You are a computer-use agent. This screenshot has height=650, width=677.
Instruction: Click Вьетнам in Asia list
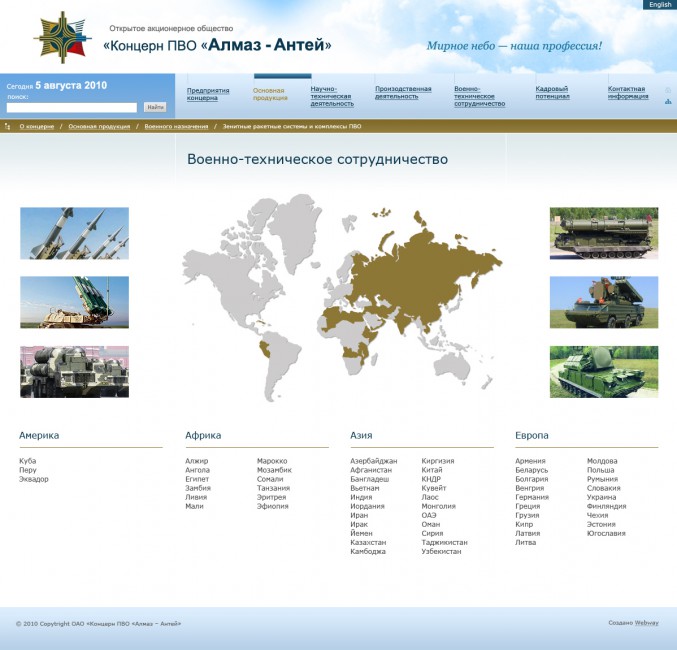[x=365, y=488]
